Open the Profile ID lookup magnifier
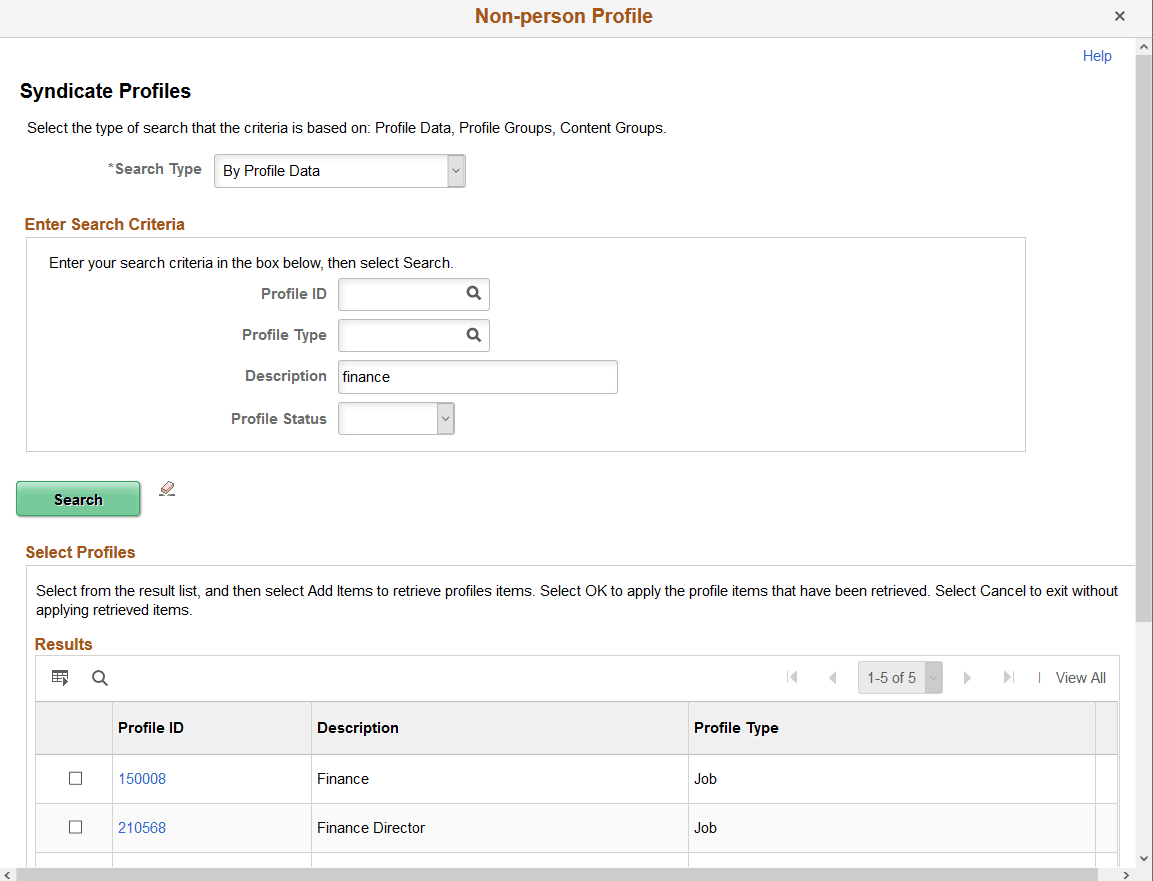Viewport: 1153px width, 881px height. [x=474, y=294]
